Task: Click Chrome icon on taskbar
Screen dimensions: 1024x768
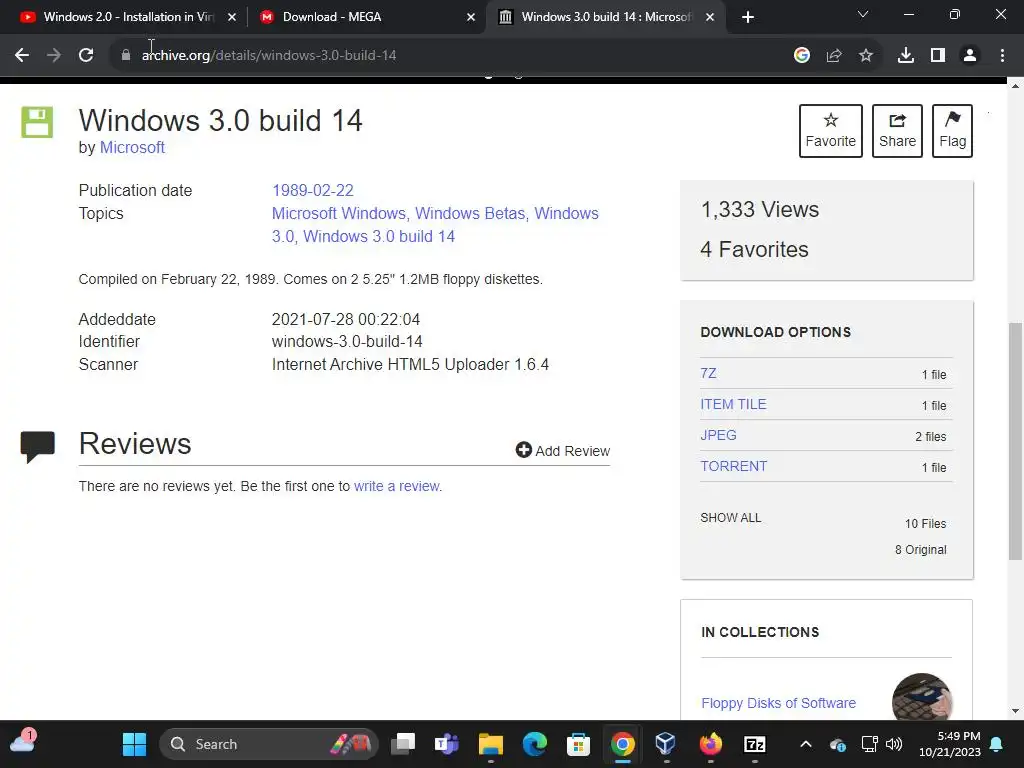Action: coord(622,744)
